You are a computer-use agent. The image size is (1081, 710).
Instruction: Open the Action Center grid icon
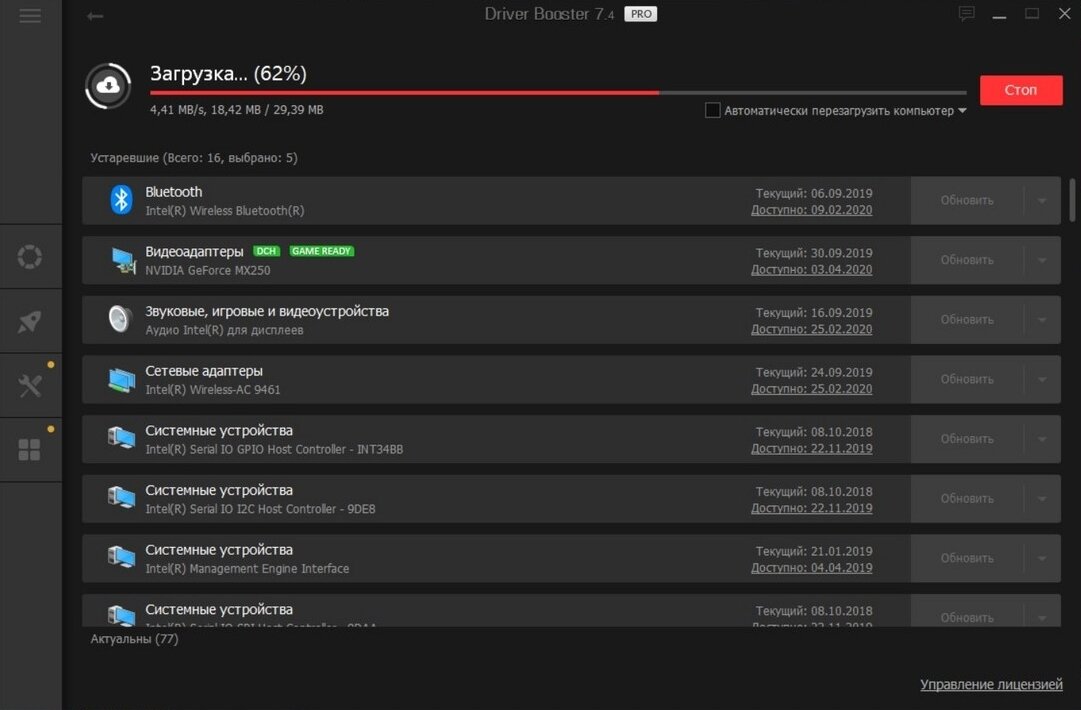(30, 450)
